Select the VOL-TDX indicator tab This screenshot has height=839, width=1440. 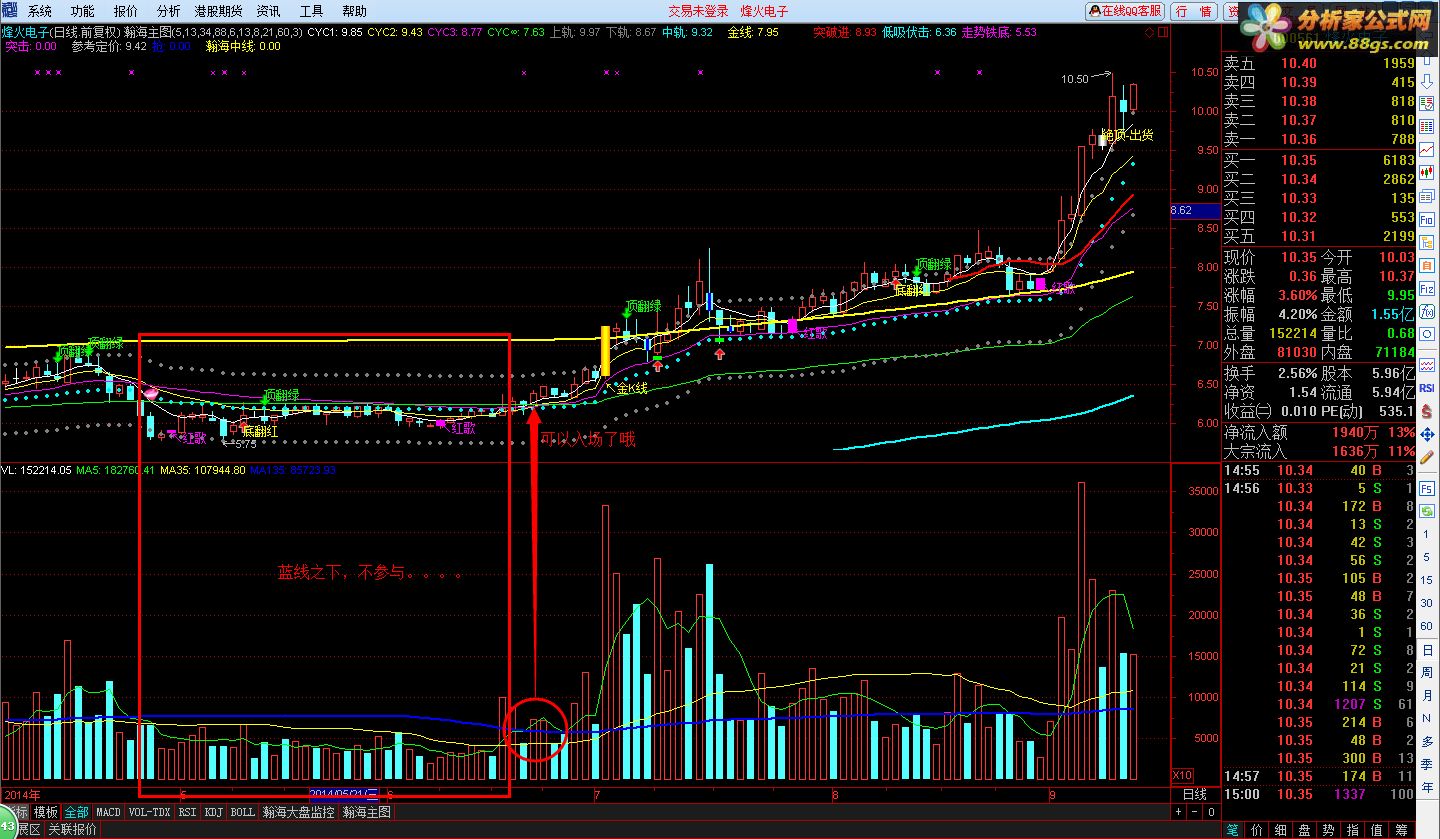[x=149, y=812]
